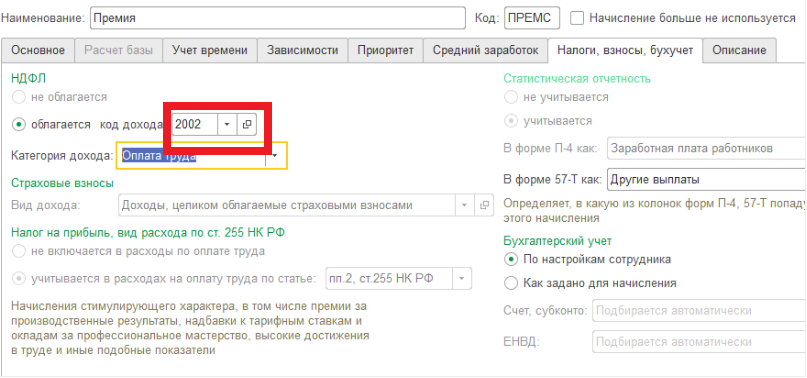This screenshot has width=807, height=378.
Task: Open the Описание tab
Action: pyautogui.click(x=739, y=50)
